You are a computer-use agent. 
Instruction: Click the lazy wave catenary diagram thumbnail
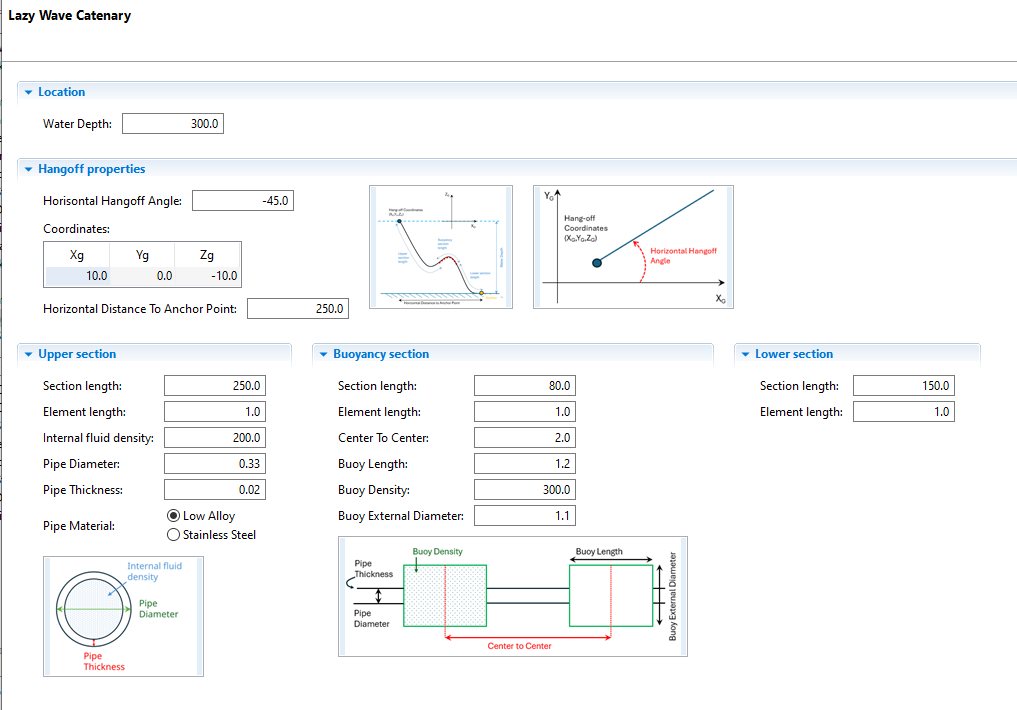click(x=441, y=247)
